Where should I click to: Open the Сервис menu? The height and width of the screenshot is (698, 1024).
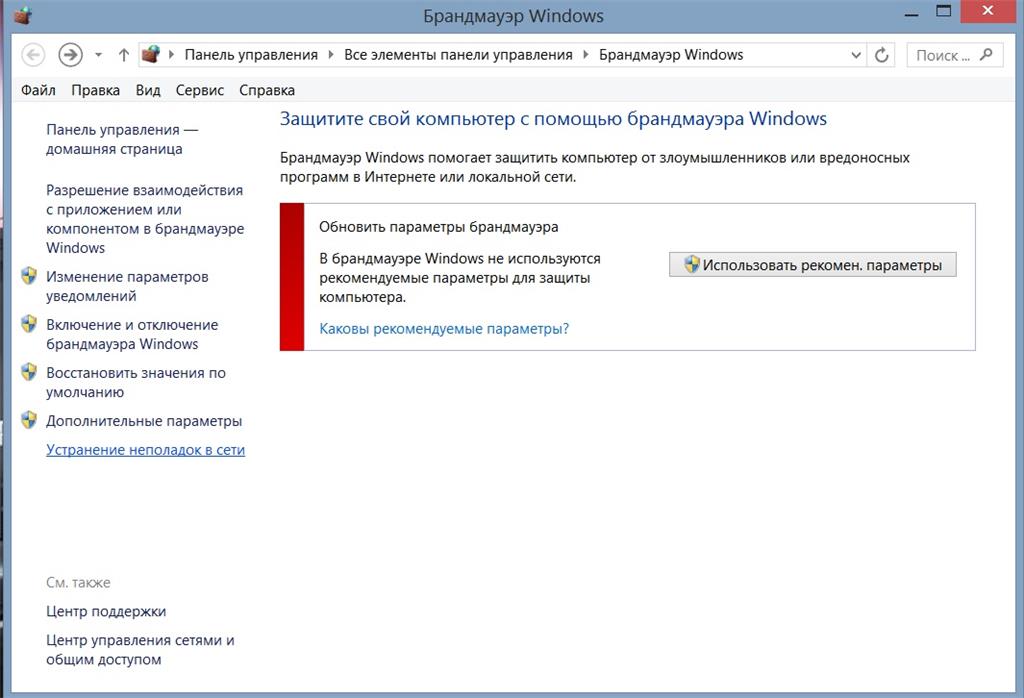[200, 90]
